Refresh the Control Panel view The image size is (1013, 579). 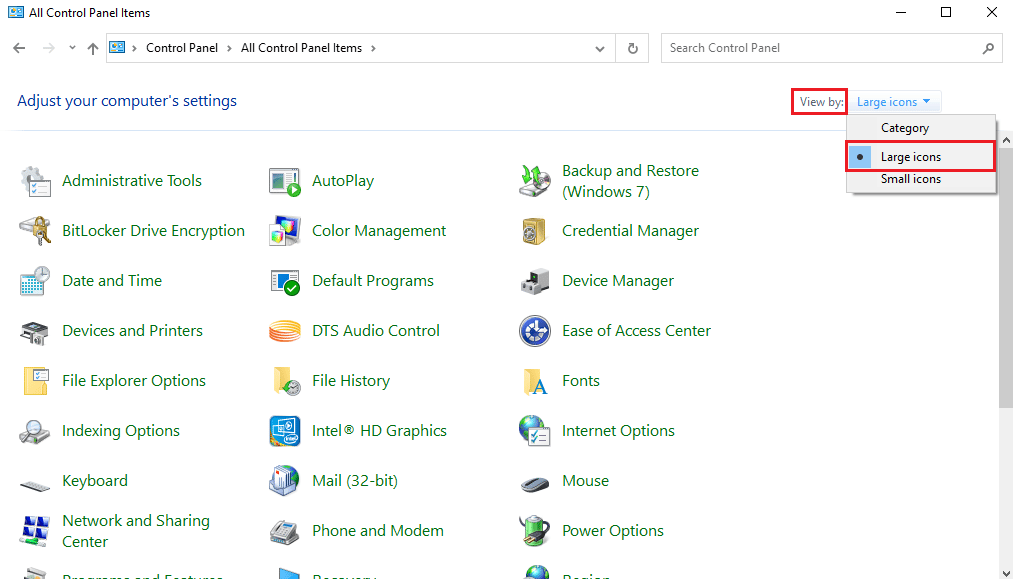click(632, 48)
